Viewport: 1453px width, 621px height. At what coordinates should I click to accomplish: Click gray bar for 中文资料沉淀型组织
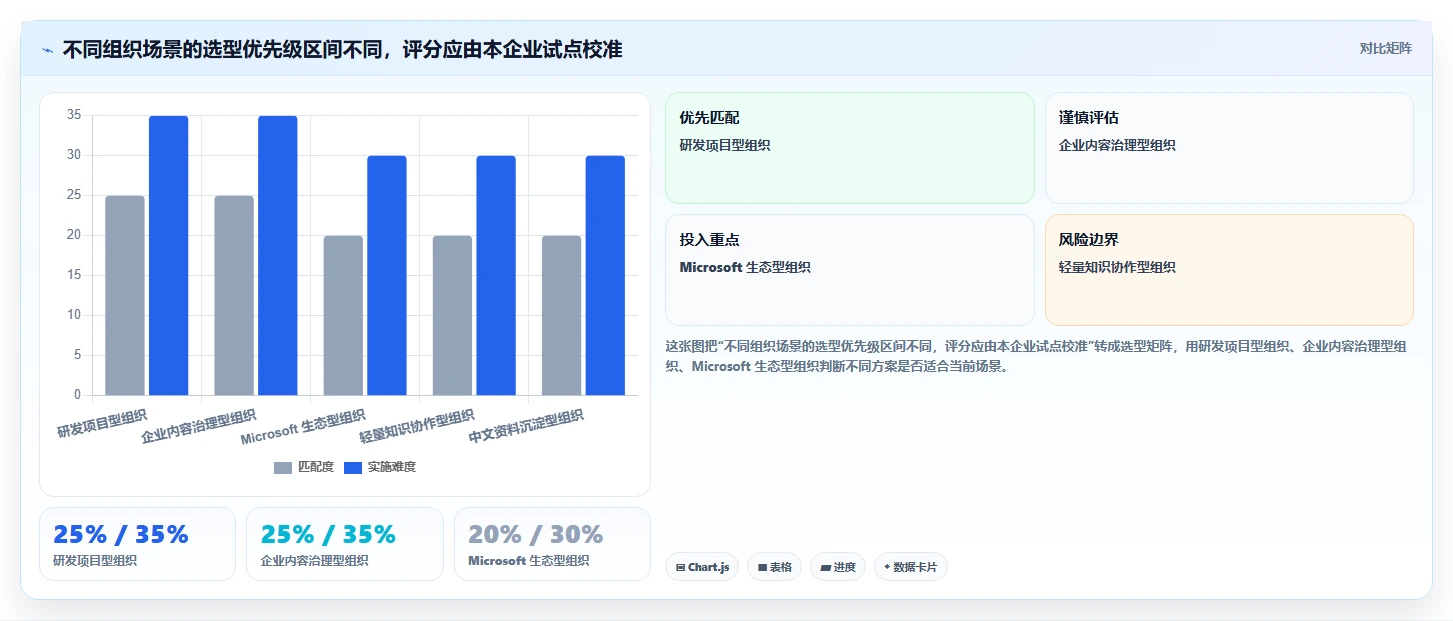561,315
